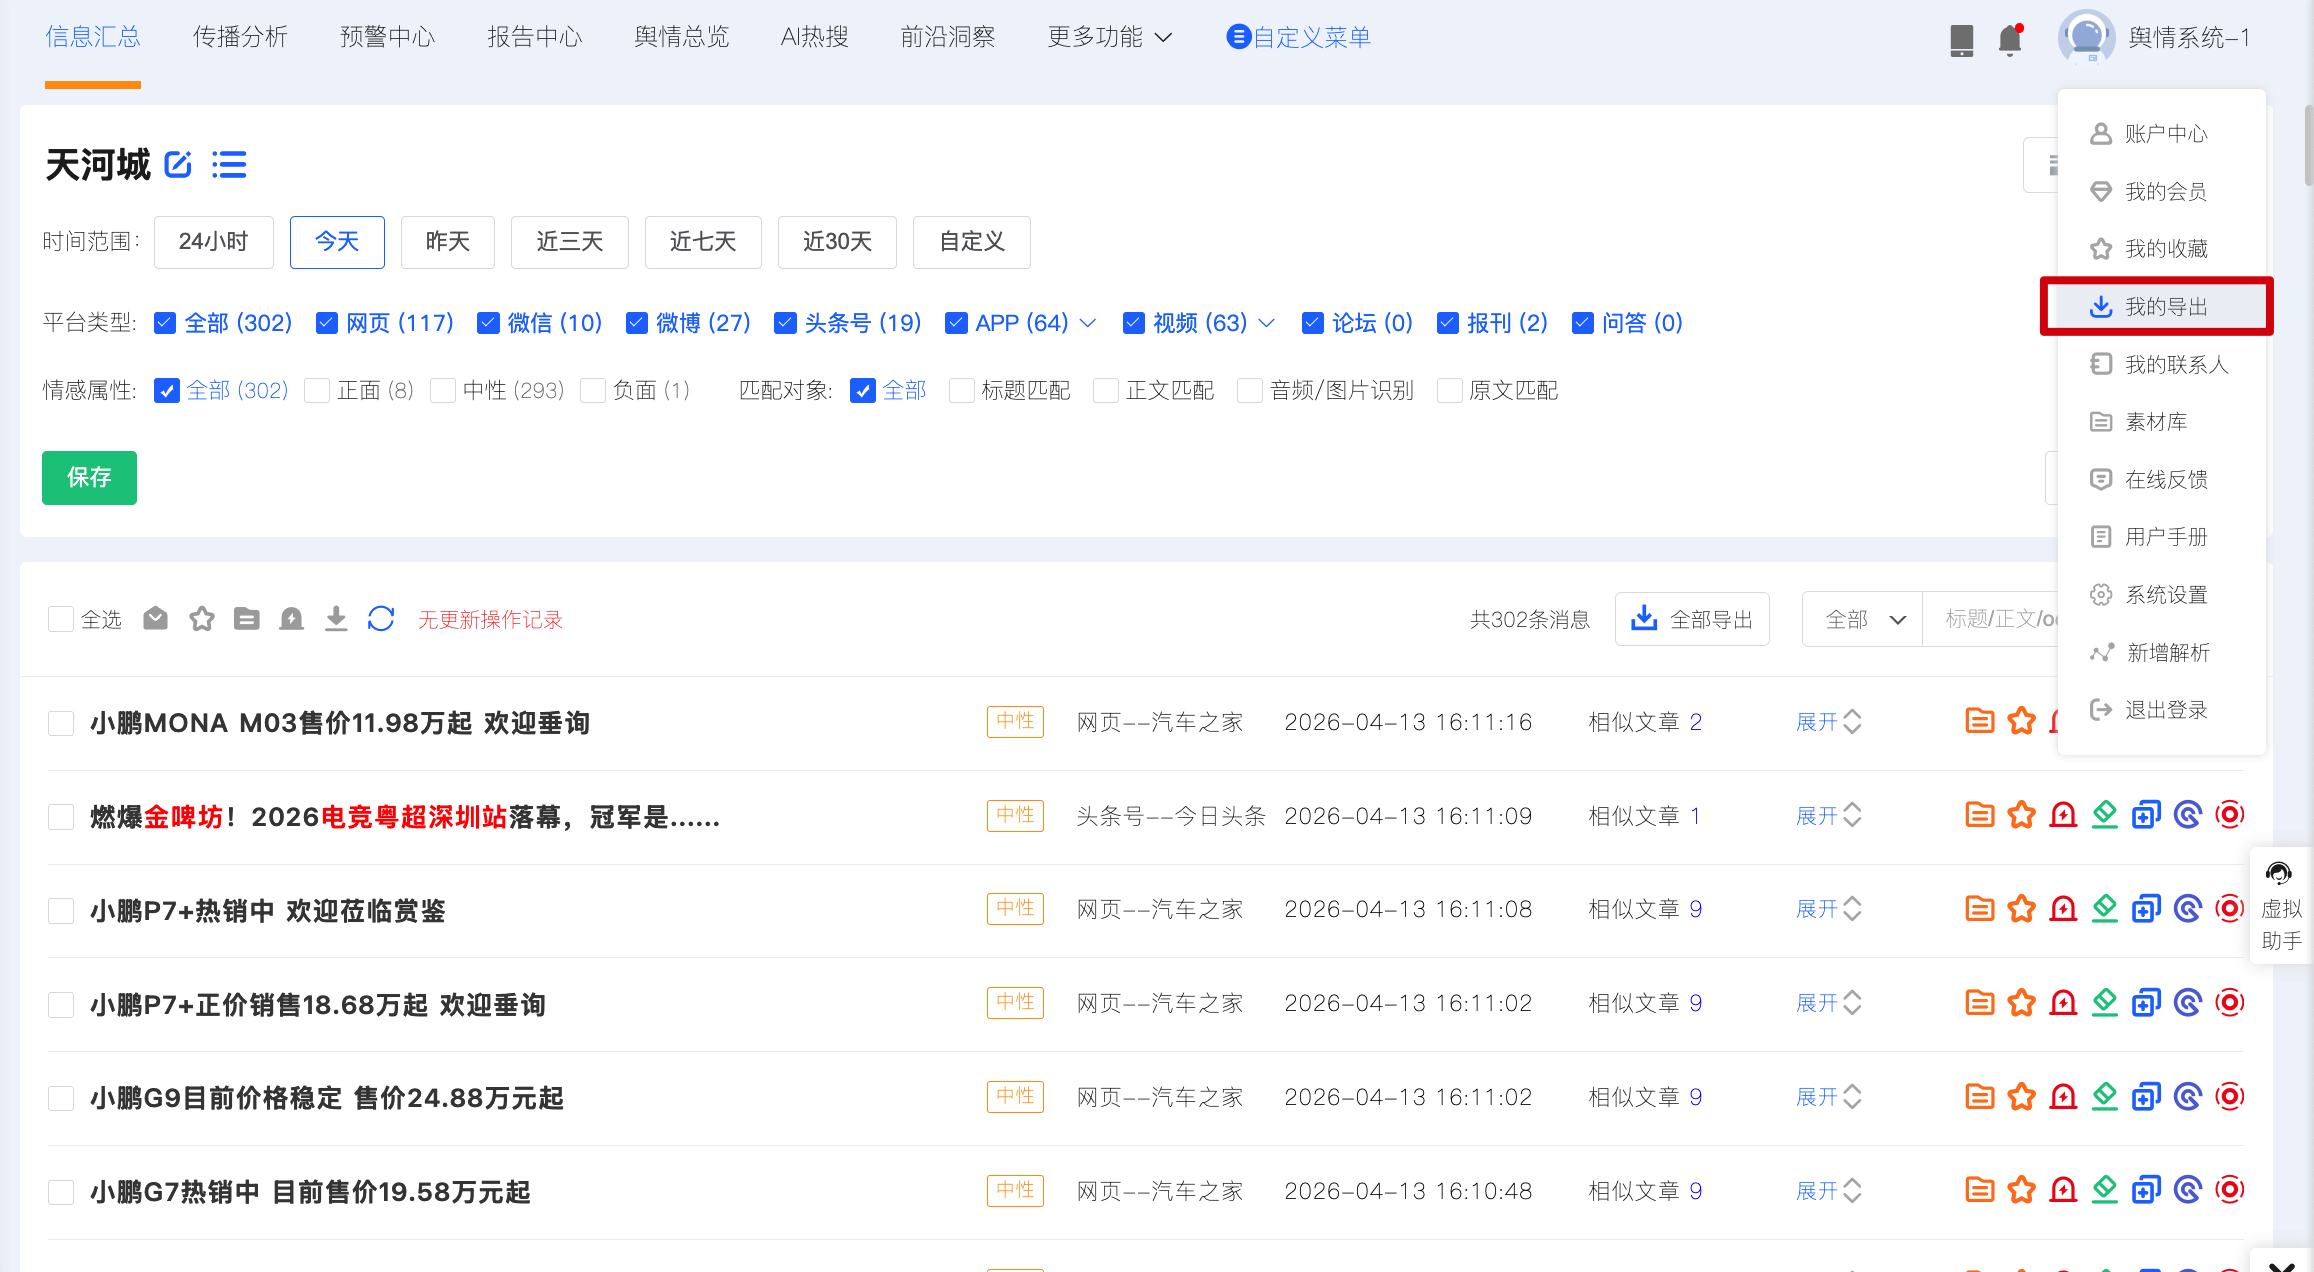Expand the APP (64) dropdown arrow

click(1088, 323)
